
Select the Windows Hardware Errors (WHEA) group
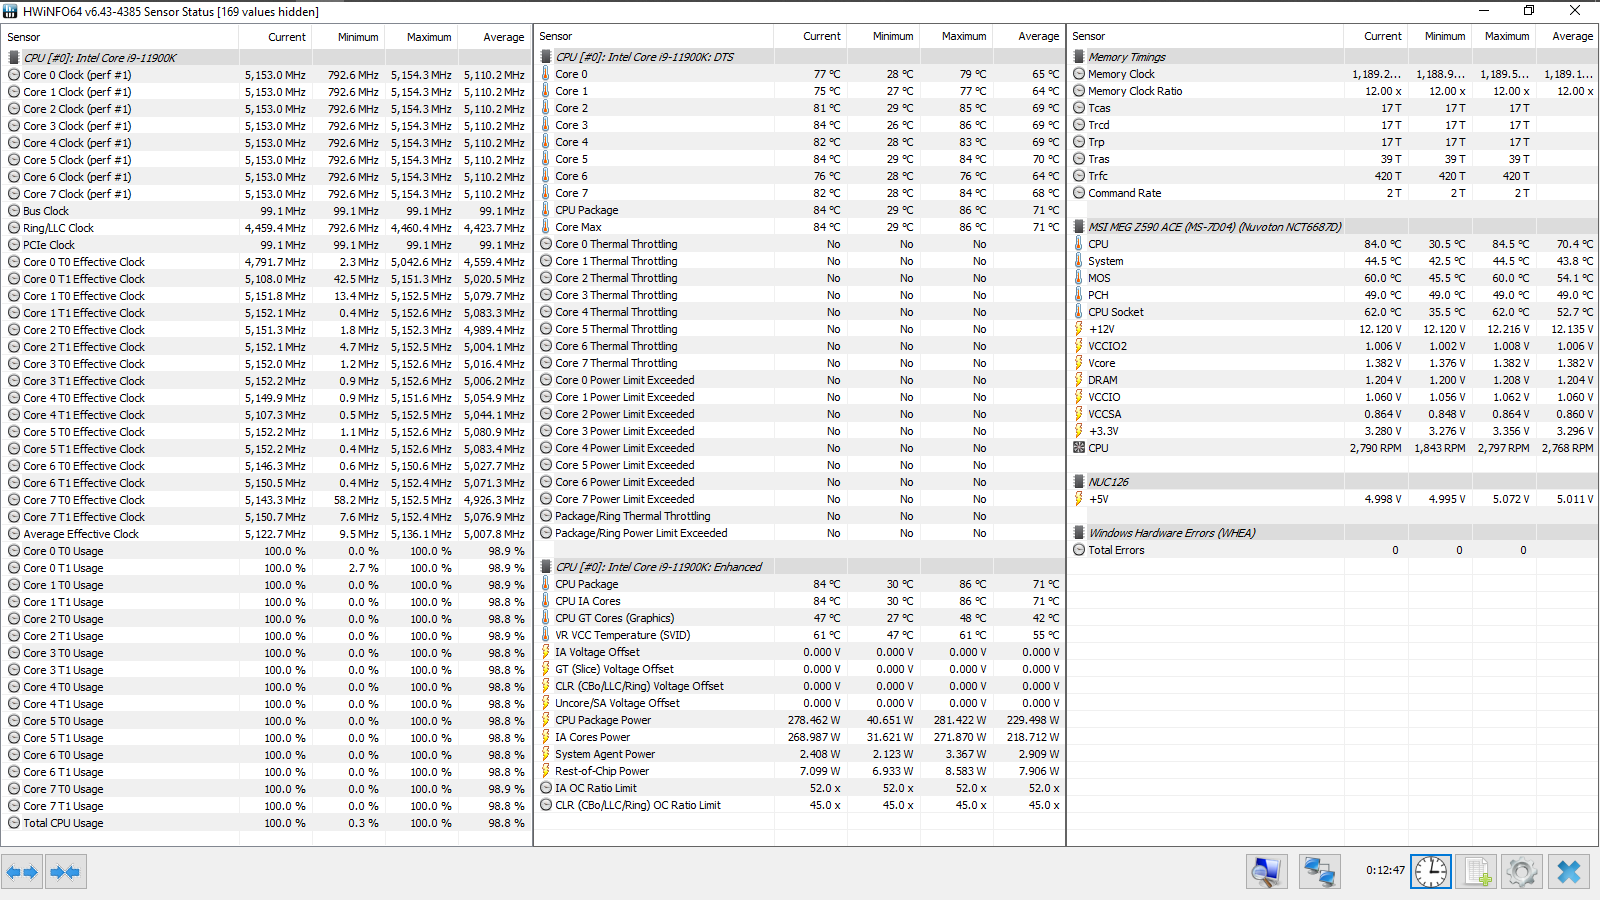click(1334, 533)
